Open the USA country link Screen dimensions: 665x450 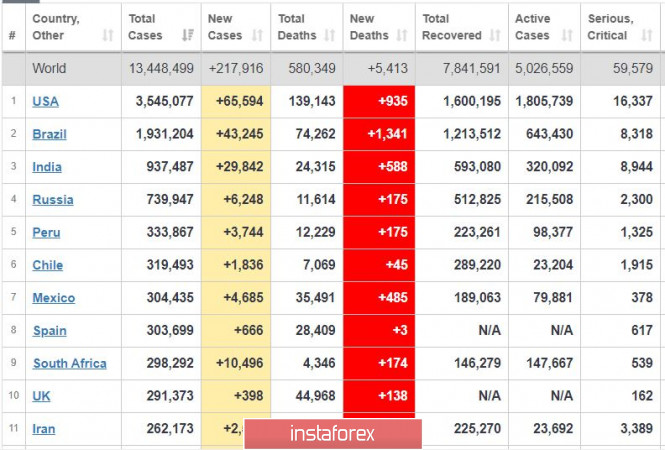coord(46,101)
